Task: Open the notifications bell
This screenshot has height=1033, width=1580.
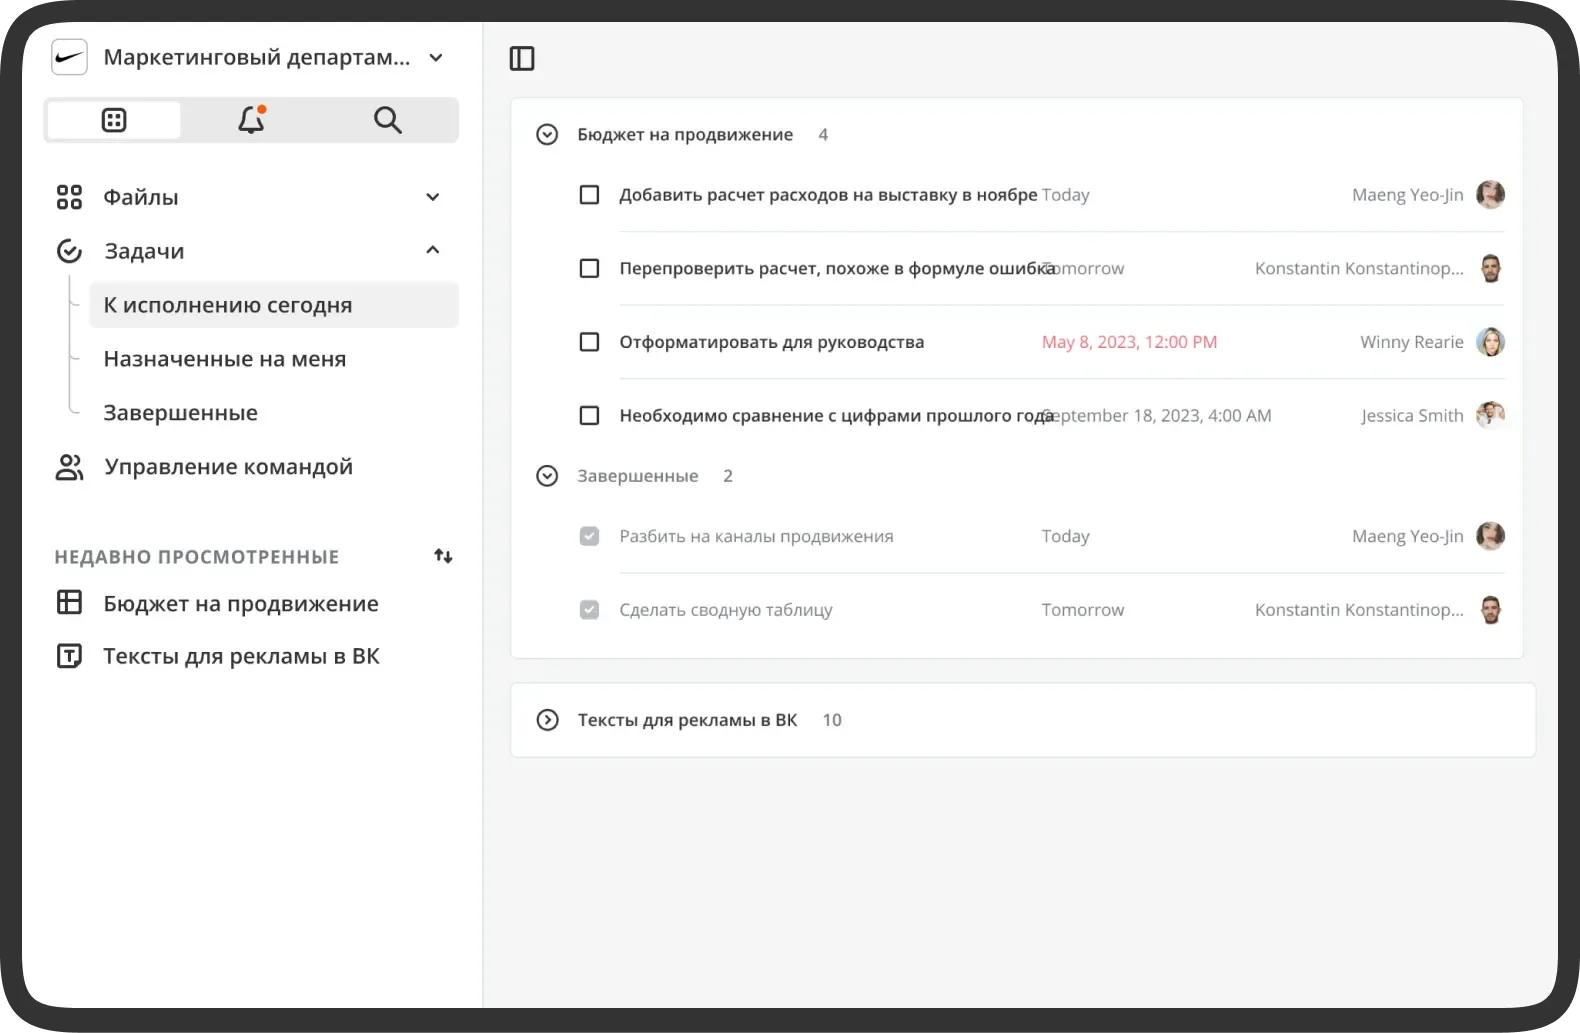Action: click(251, 120)
